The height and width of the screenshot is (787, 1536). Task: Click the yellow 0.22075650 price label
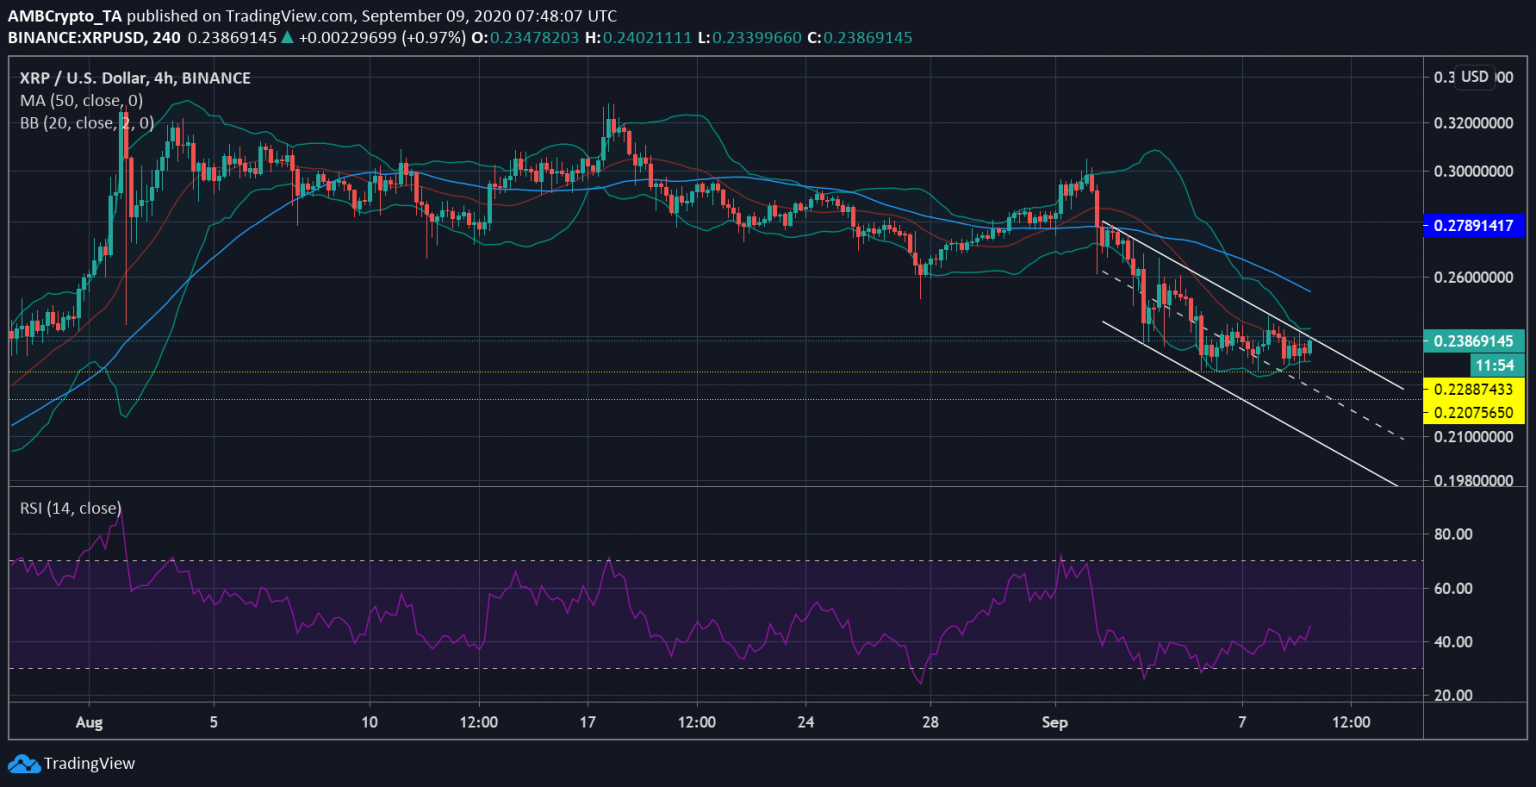click(1473, 412)
